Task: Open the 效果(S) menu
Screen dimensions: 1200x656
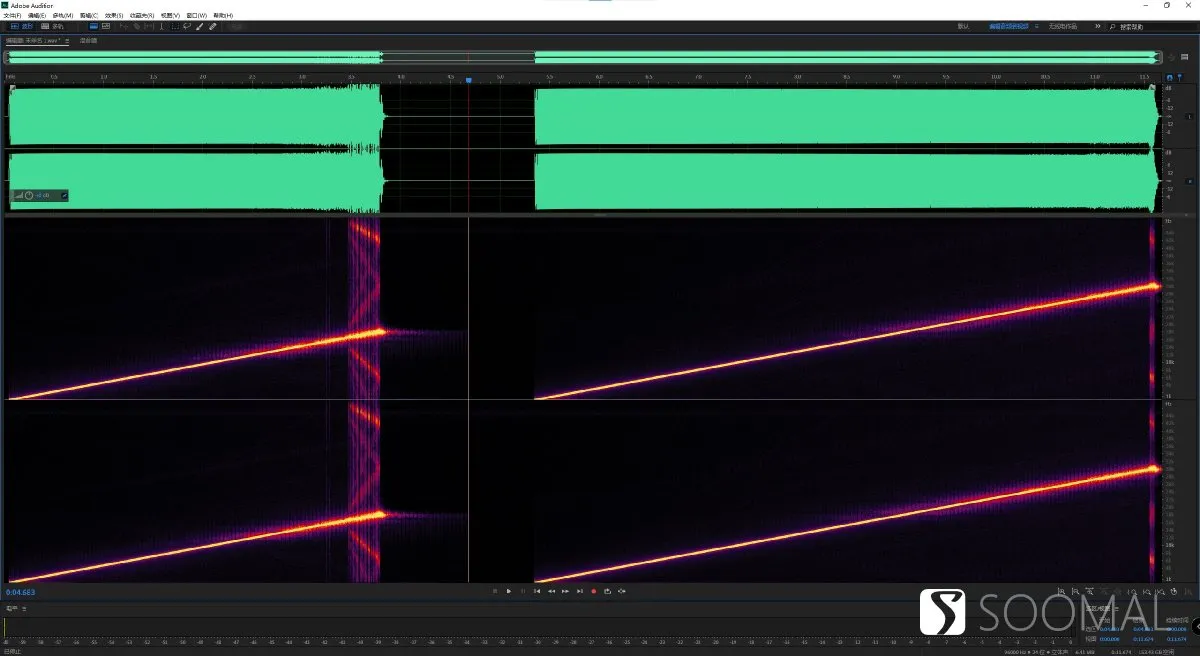Action: tap(114, 16)
